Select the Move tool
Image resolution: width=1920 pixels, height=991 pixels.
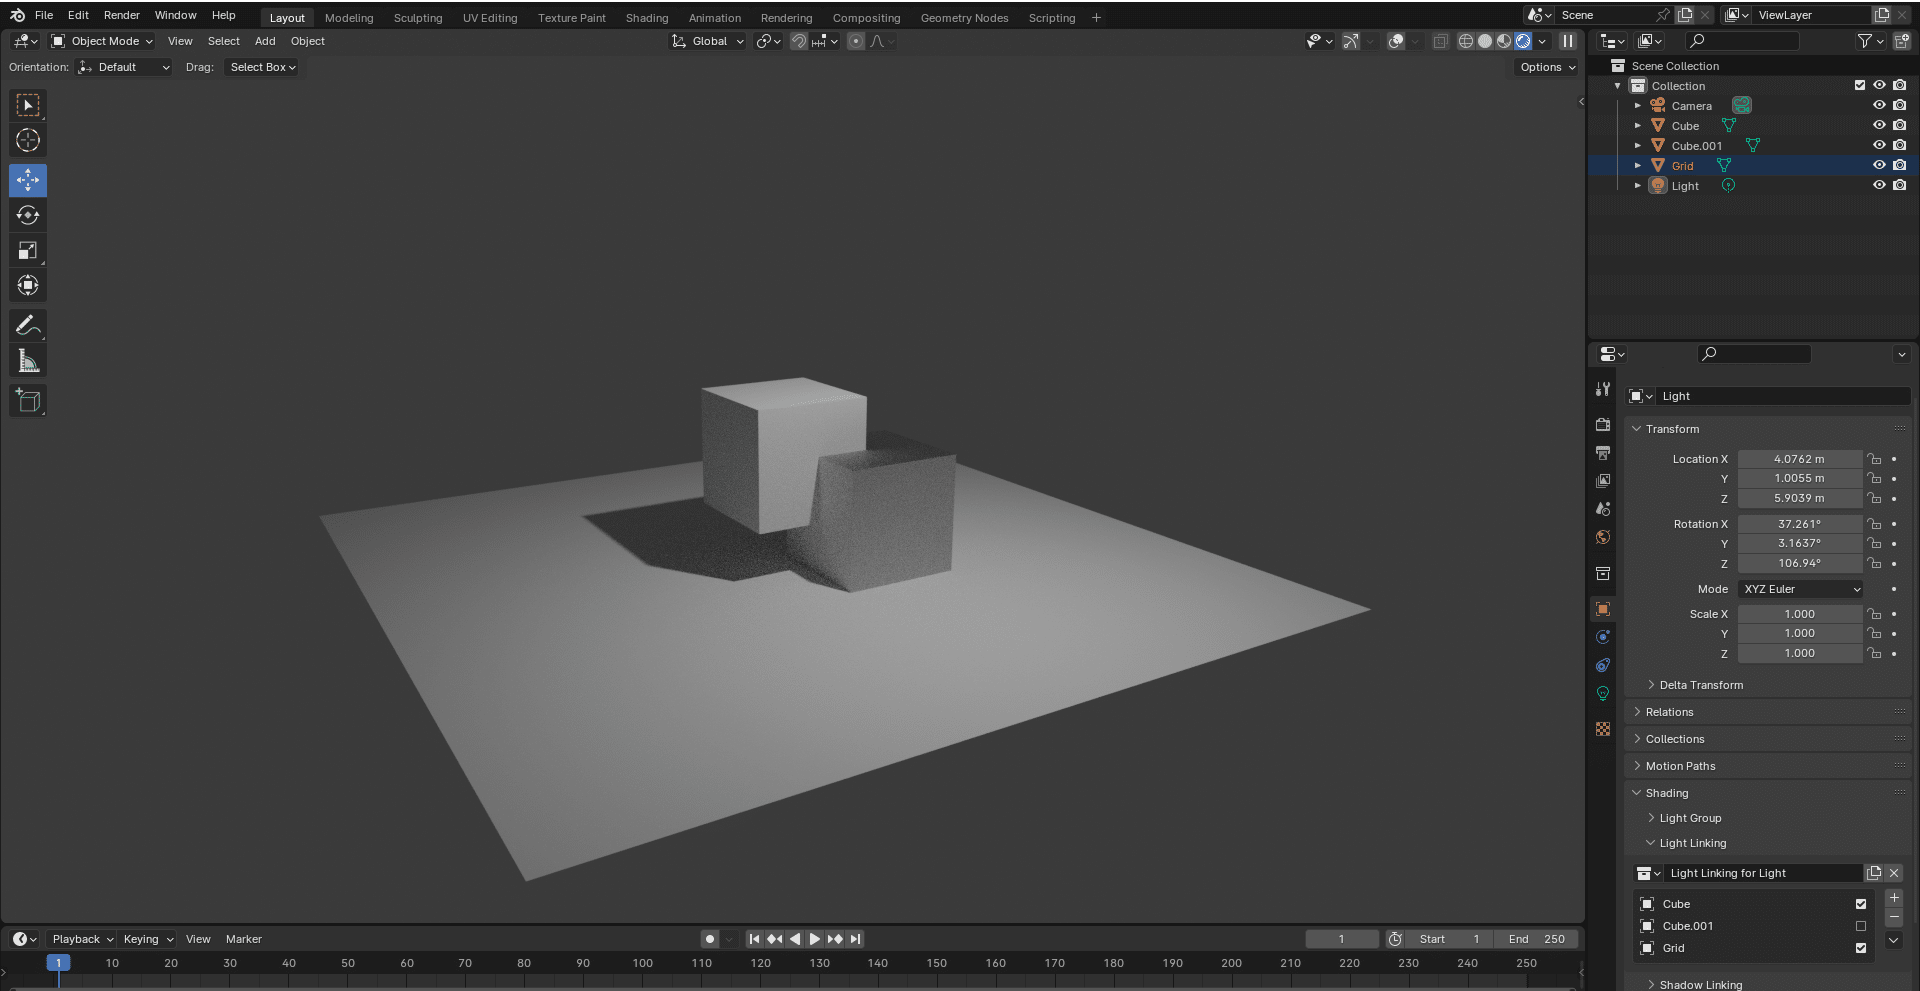tap(27, 180)
